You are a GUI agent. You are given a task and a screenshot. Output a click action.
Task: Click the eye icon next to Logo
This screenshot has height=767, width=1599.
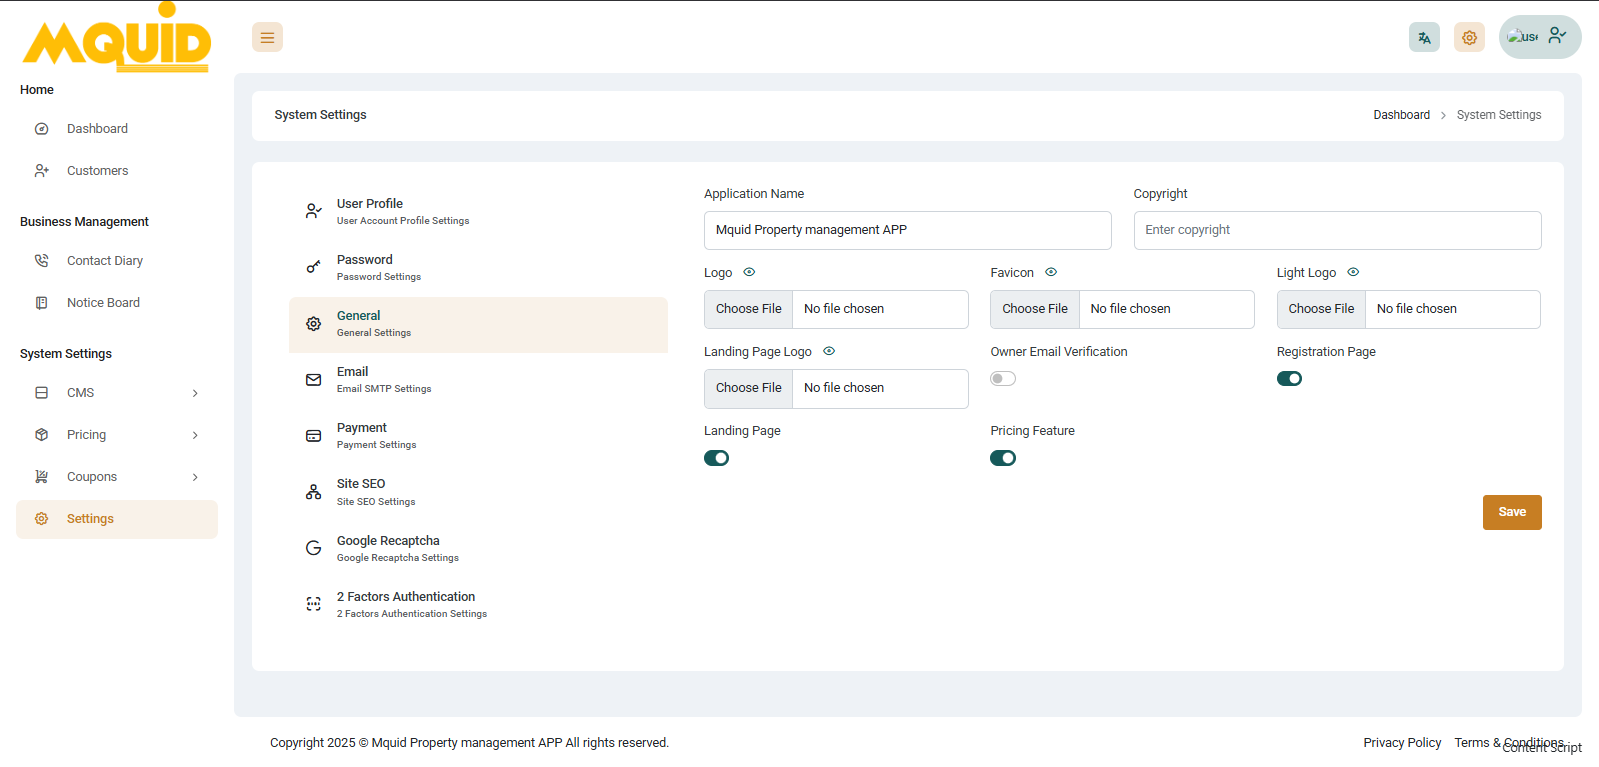coord(749,272)
